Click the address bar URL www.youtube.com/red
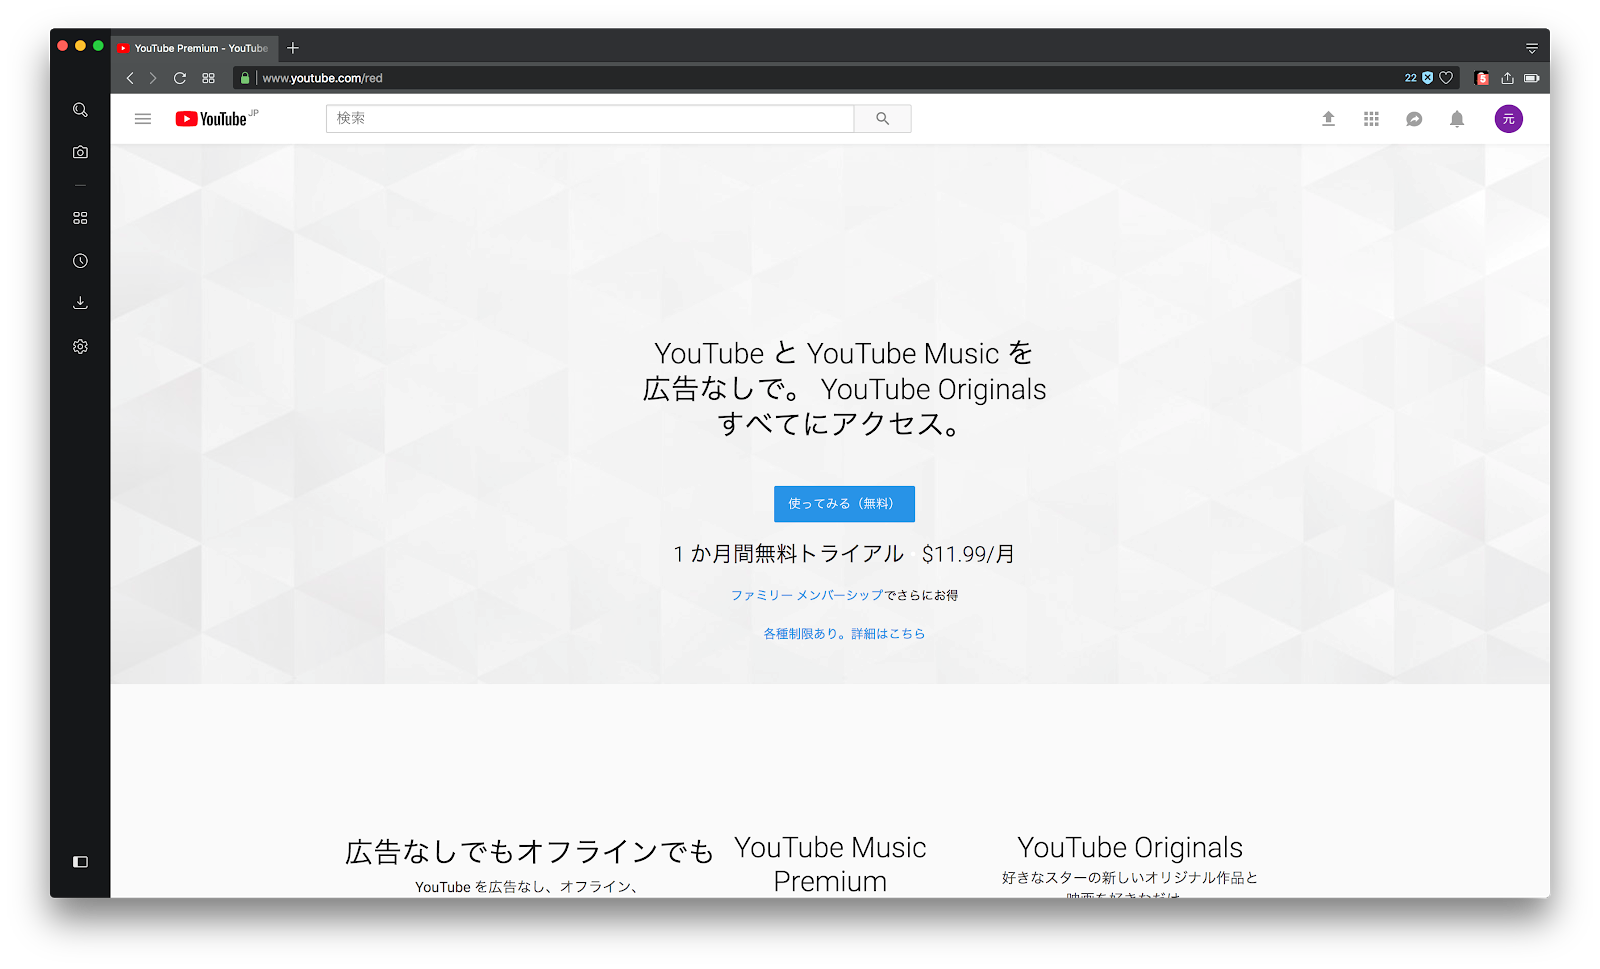Image resolution: width=1600 pixels, height=969 pixels. [322, 78]
